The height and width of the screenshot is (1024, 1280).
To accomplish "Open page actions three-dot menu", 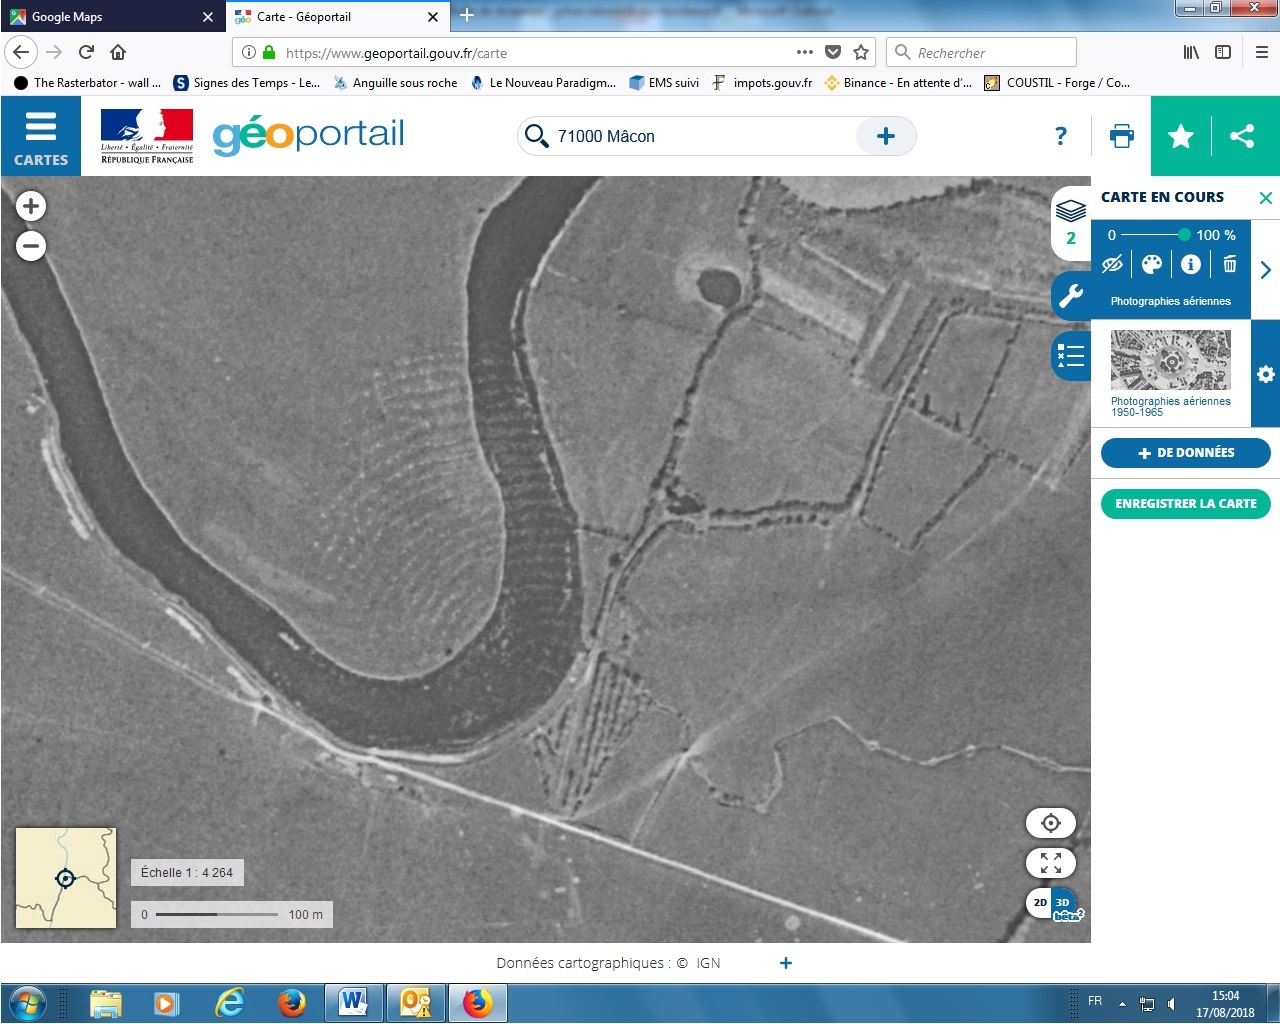I will tap(805, 52).
